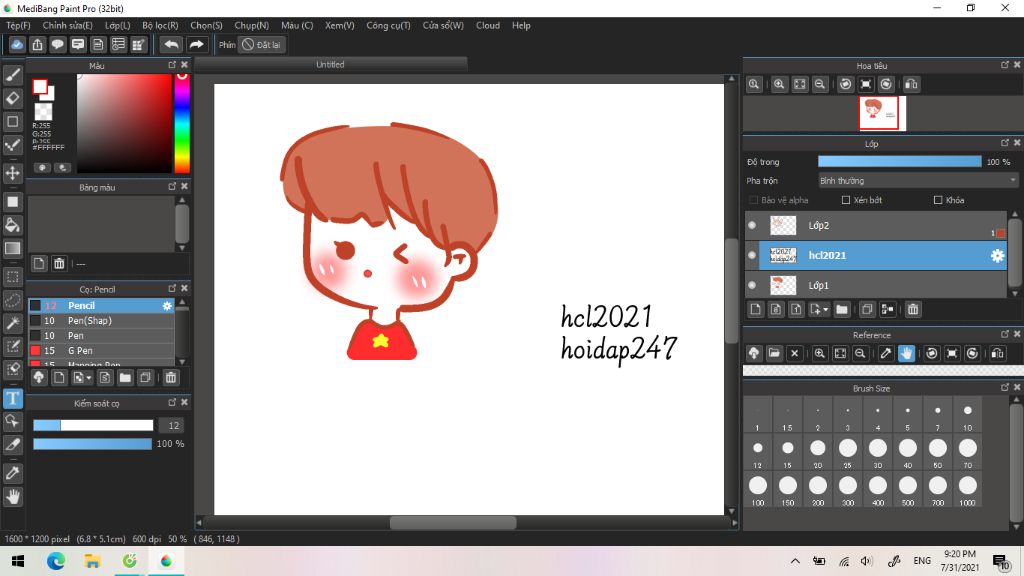Image resolution: width=1024 pixels, height=576 pixels.
Task: Duplicate the layer using copy icon
Action: click(867, 309)
